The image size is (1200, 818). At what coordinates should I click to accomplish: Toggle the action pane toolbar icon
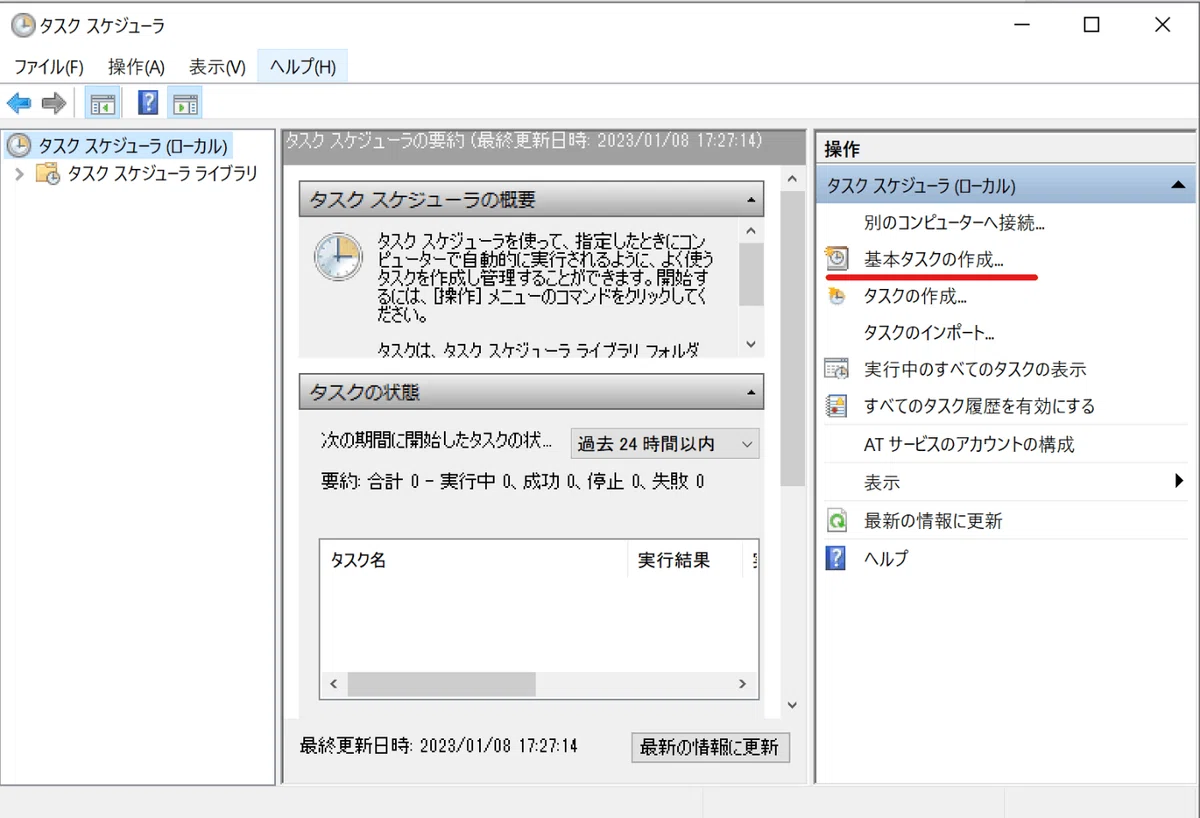click(185, 102)
